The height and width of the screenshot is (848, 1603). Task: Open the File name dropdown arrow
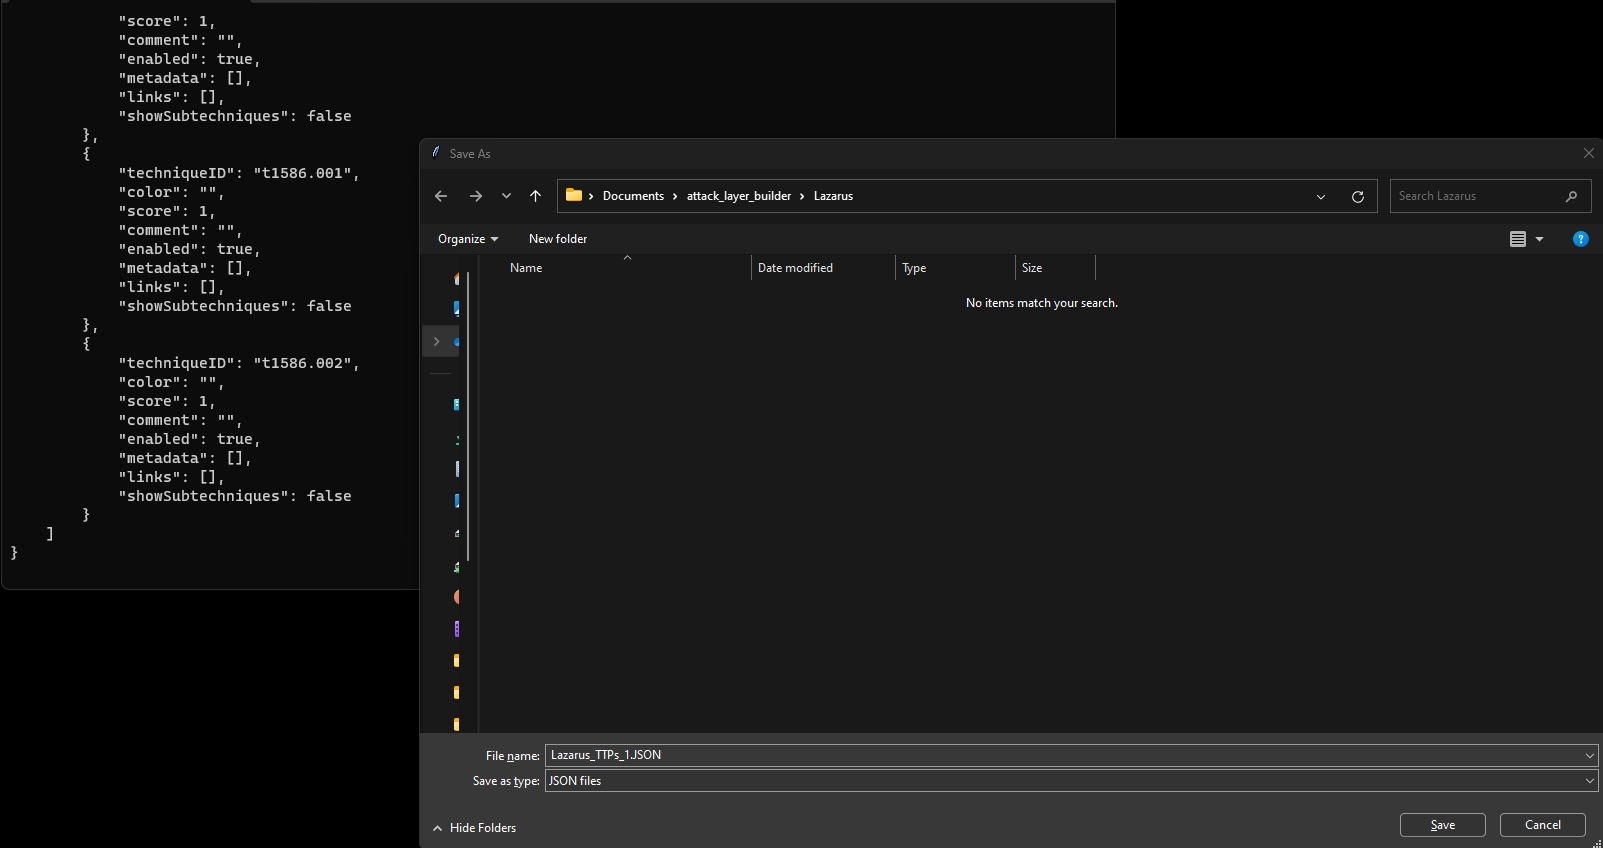(x=1589, y=755)
